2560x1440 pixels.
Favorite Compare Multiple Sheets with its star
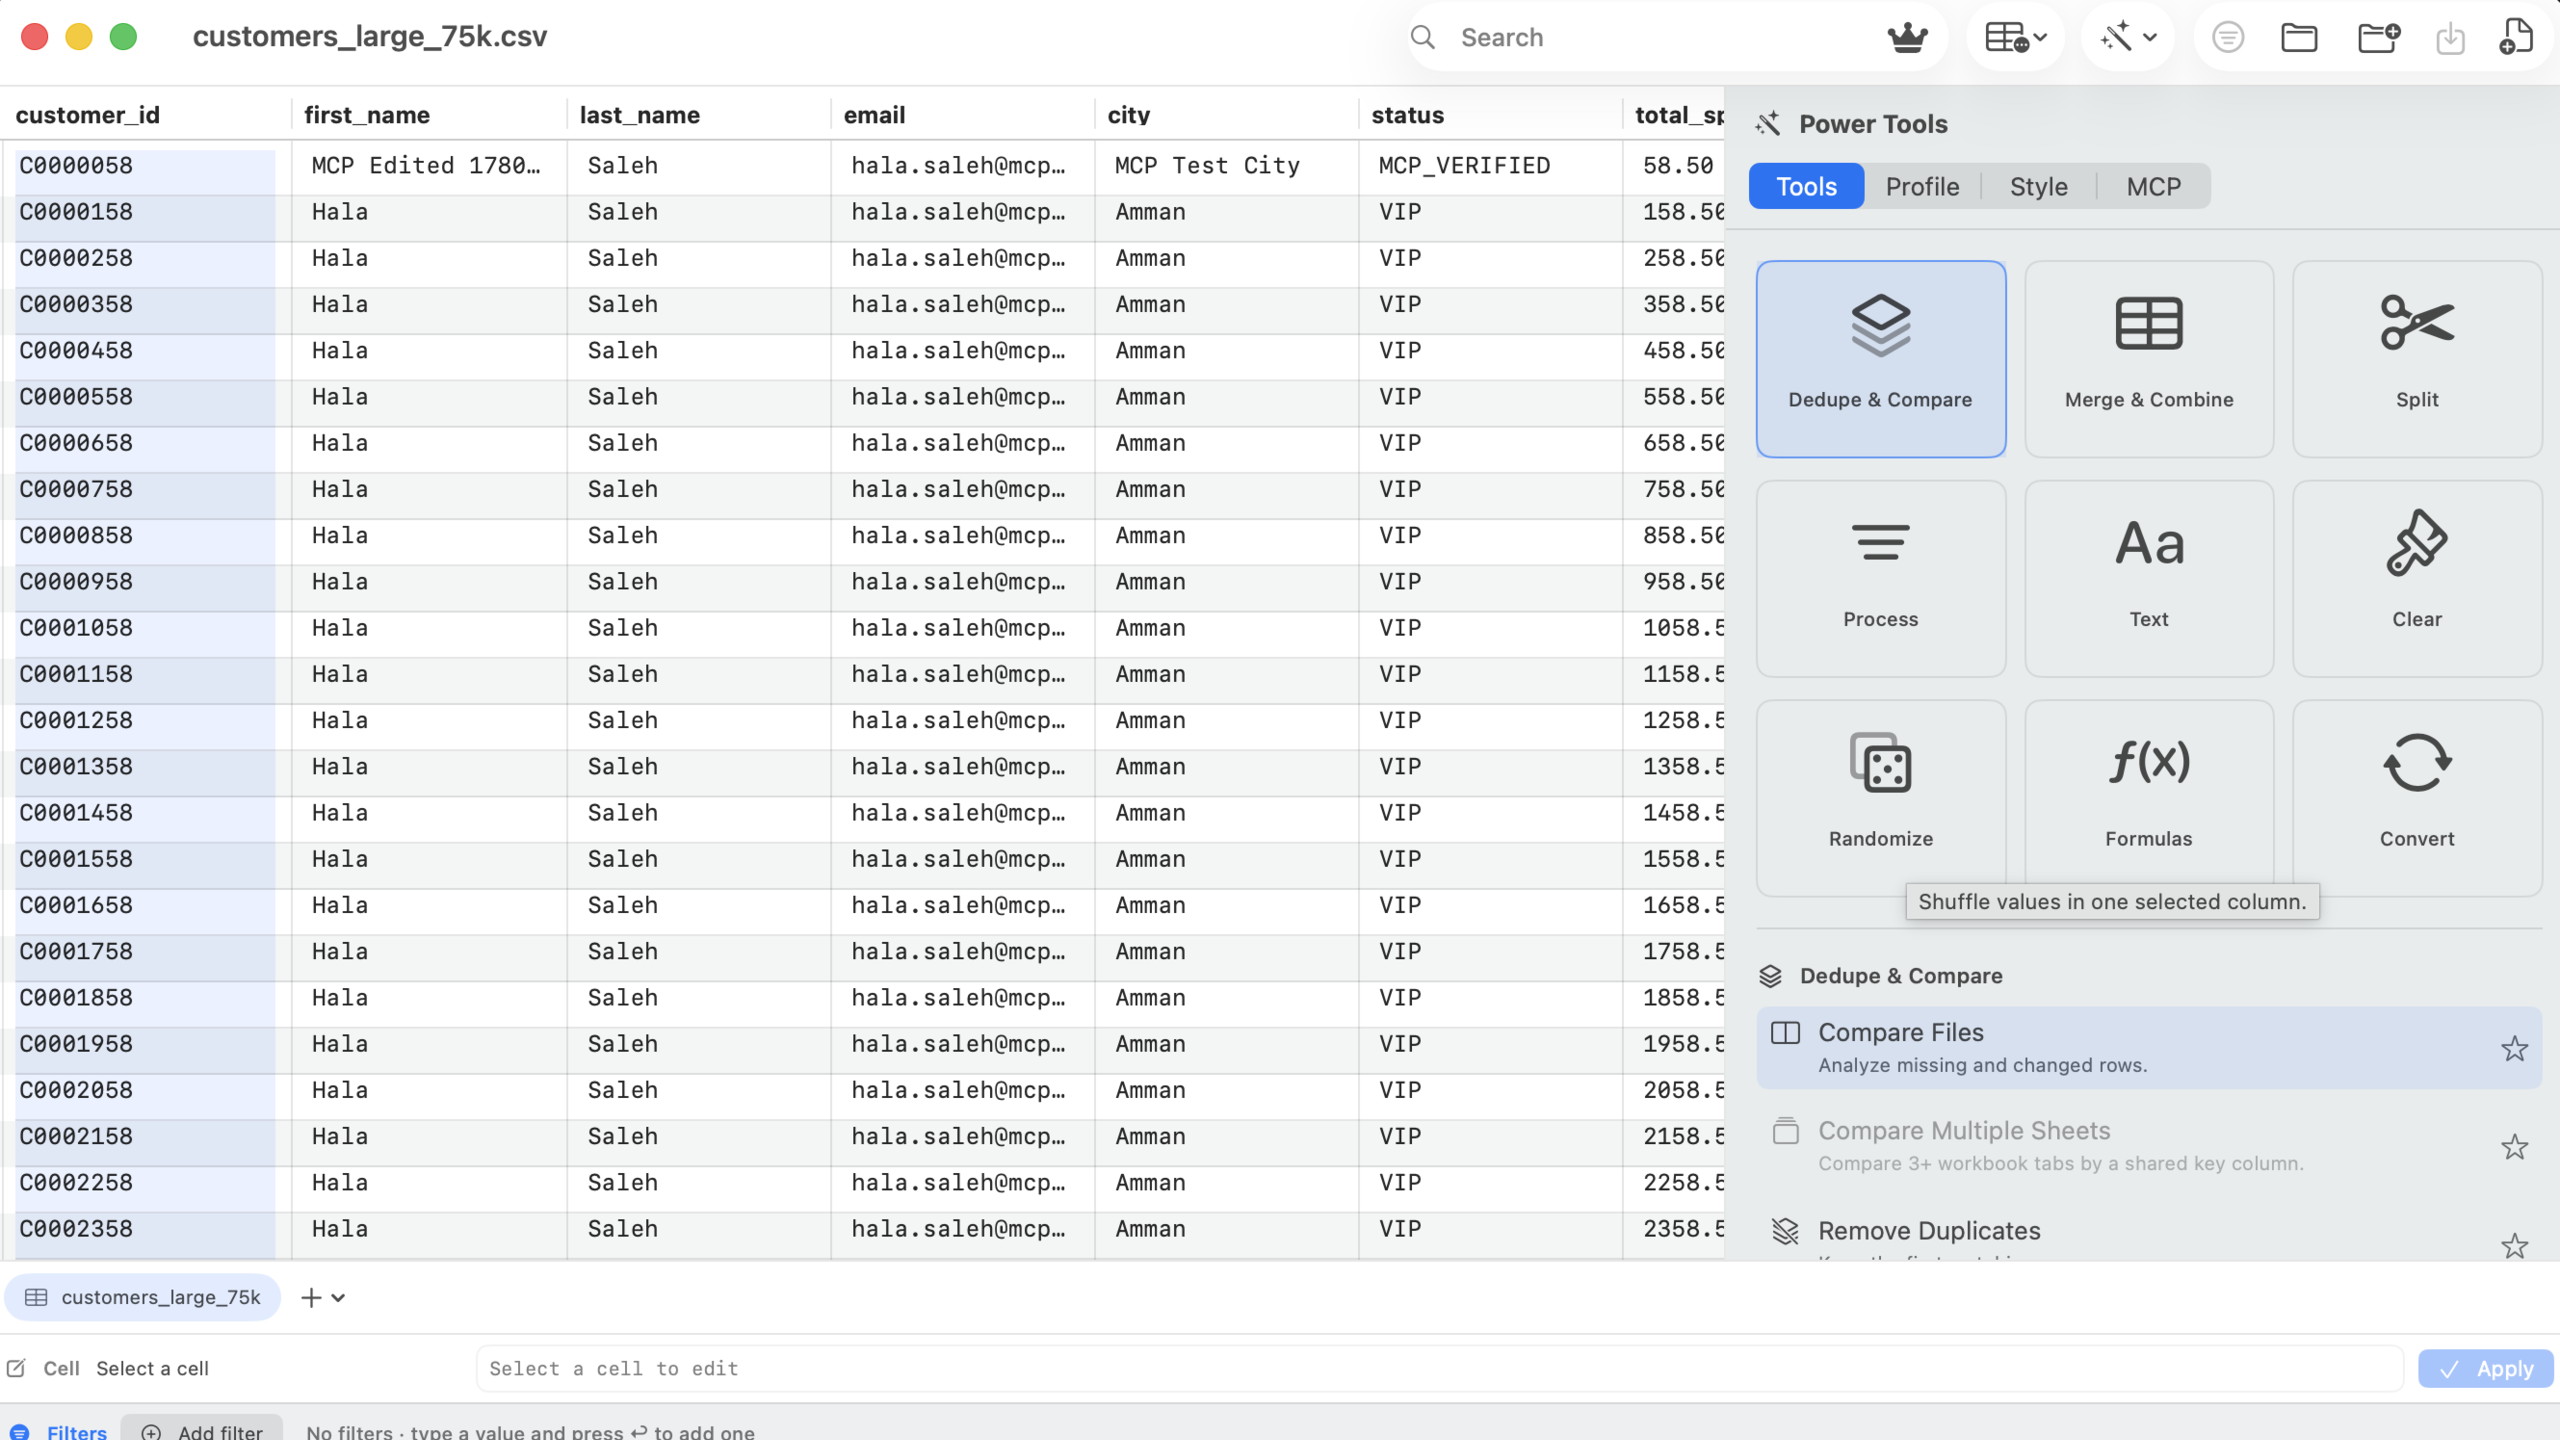2514,1147
